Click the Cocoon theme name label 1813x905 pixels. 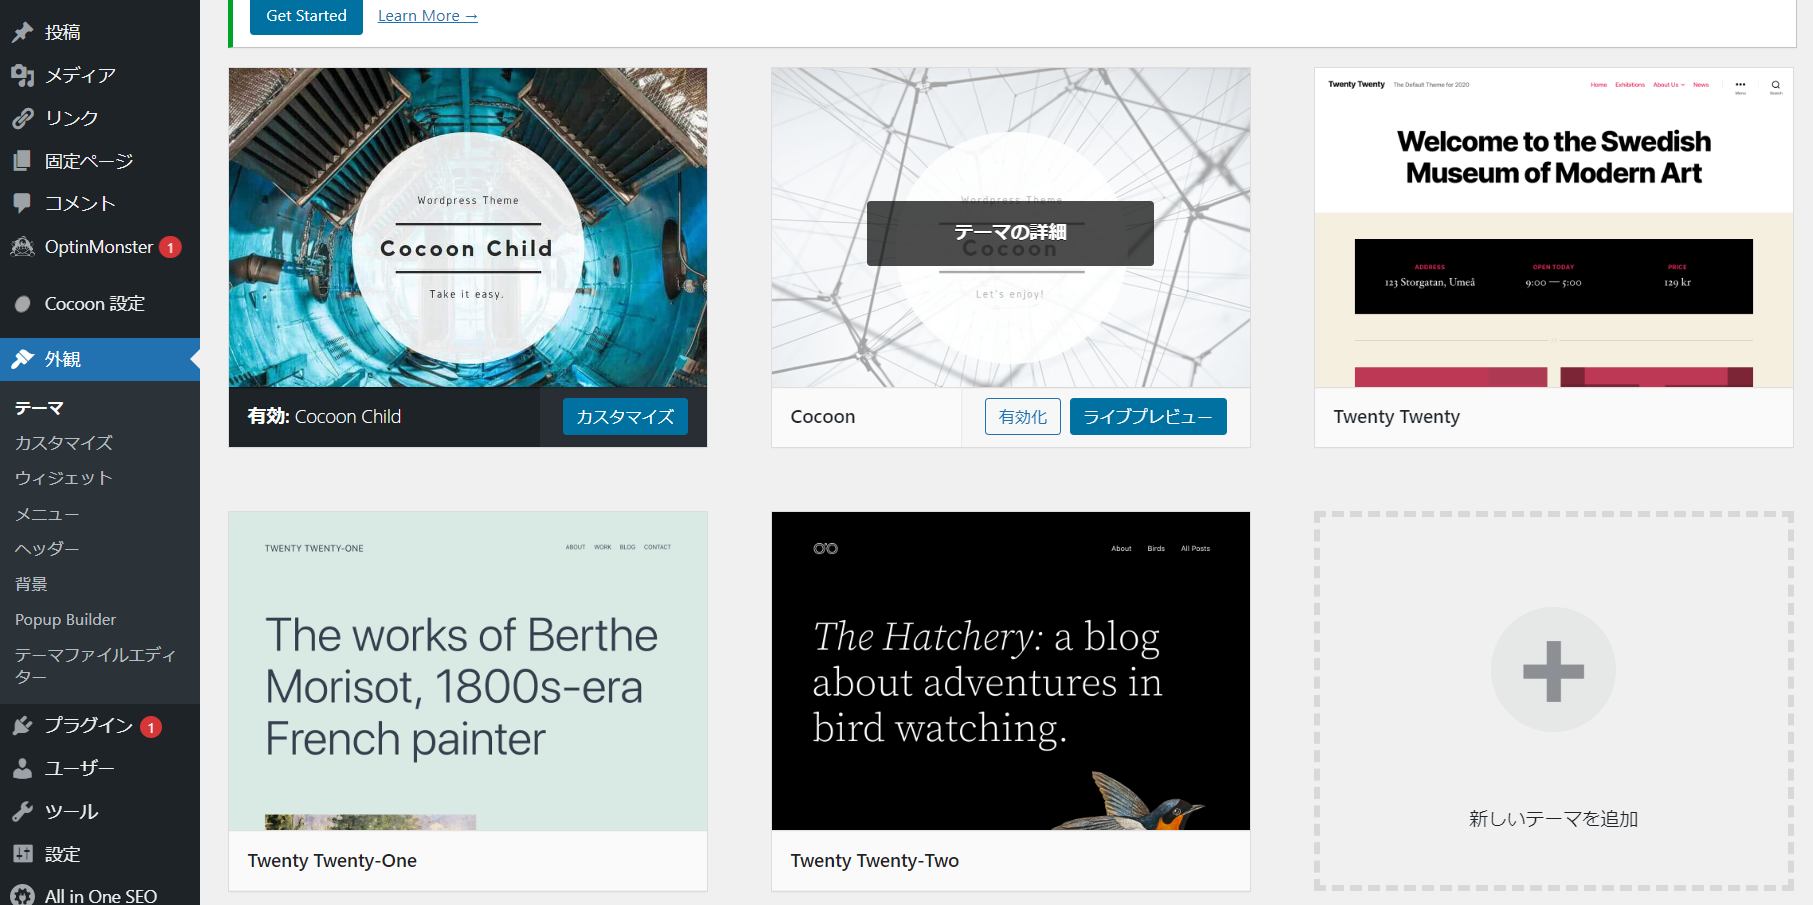pyautogui.click(x=823, y=417)
